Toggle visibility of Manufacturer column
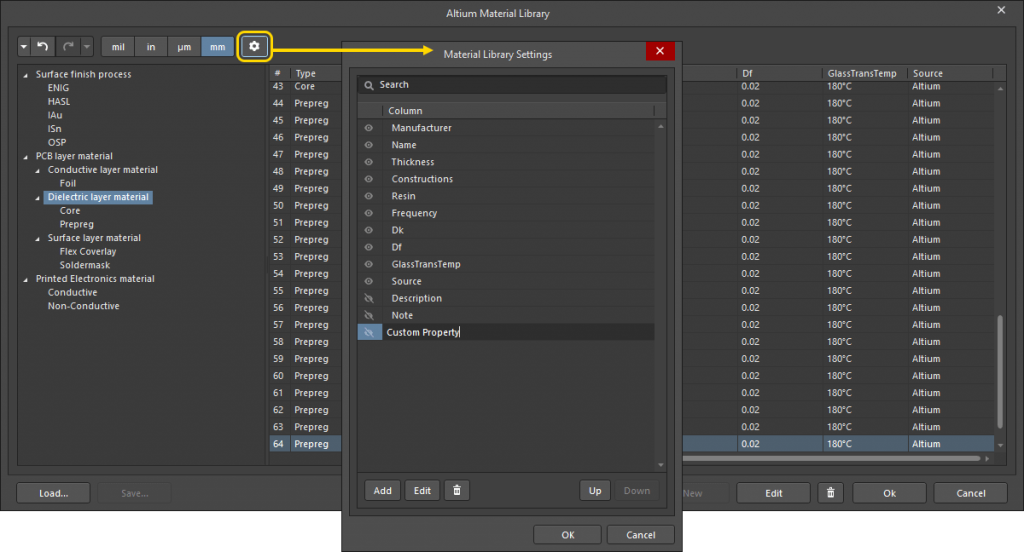The width and height of the screenshot is (1024, 552). click(x=369, y=128)
